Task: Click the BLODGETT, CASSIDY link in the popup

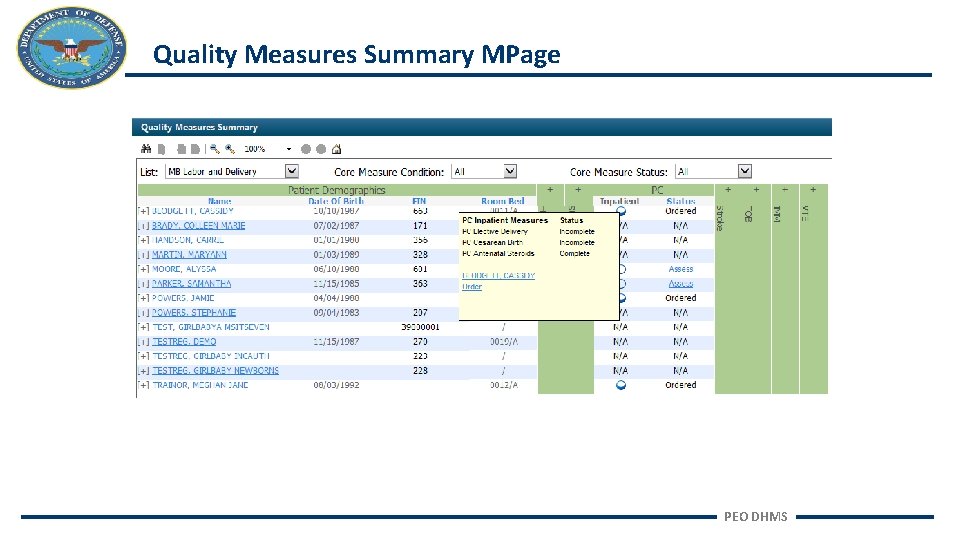Action: click(498, 276)
